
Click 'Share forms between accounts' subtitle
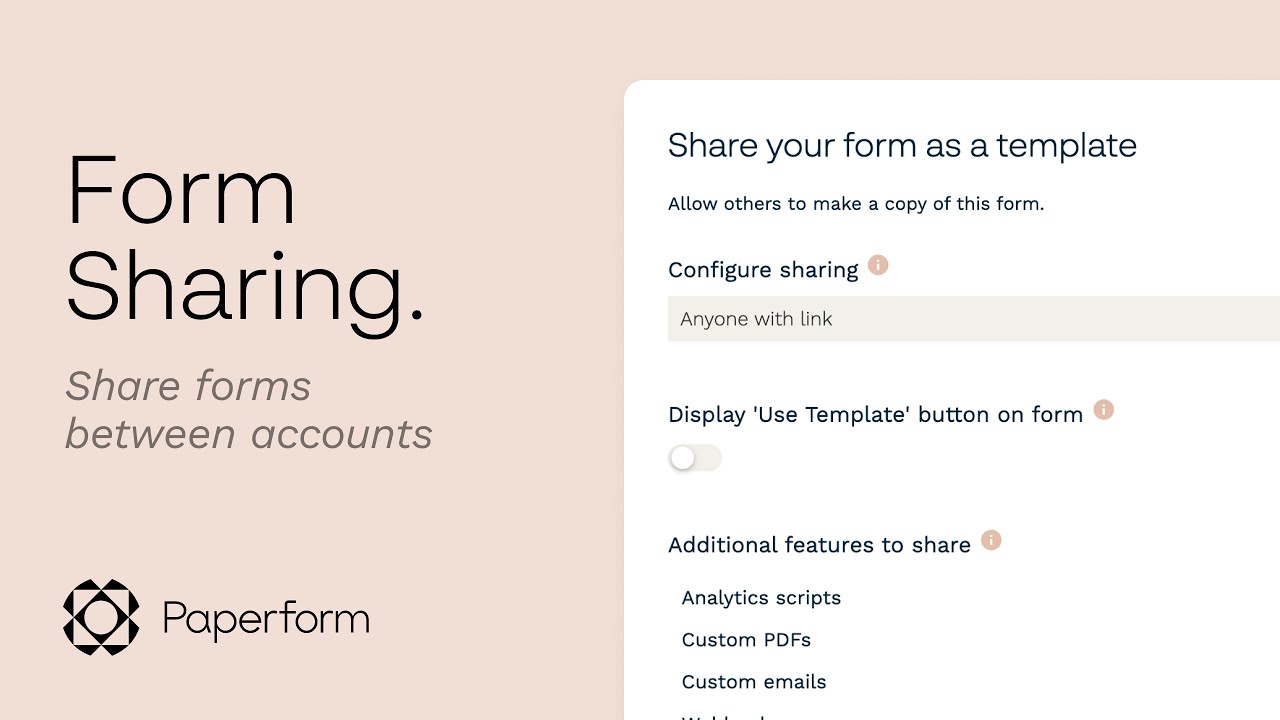tap(249, 410)
